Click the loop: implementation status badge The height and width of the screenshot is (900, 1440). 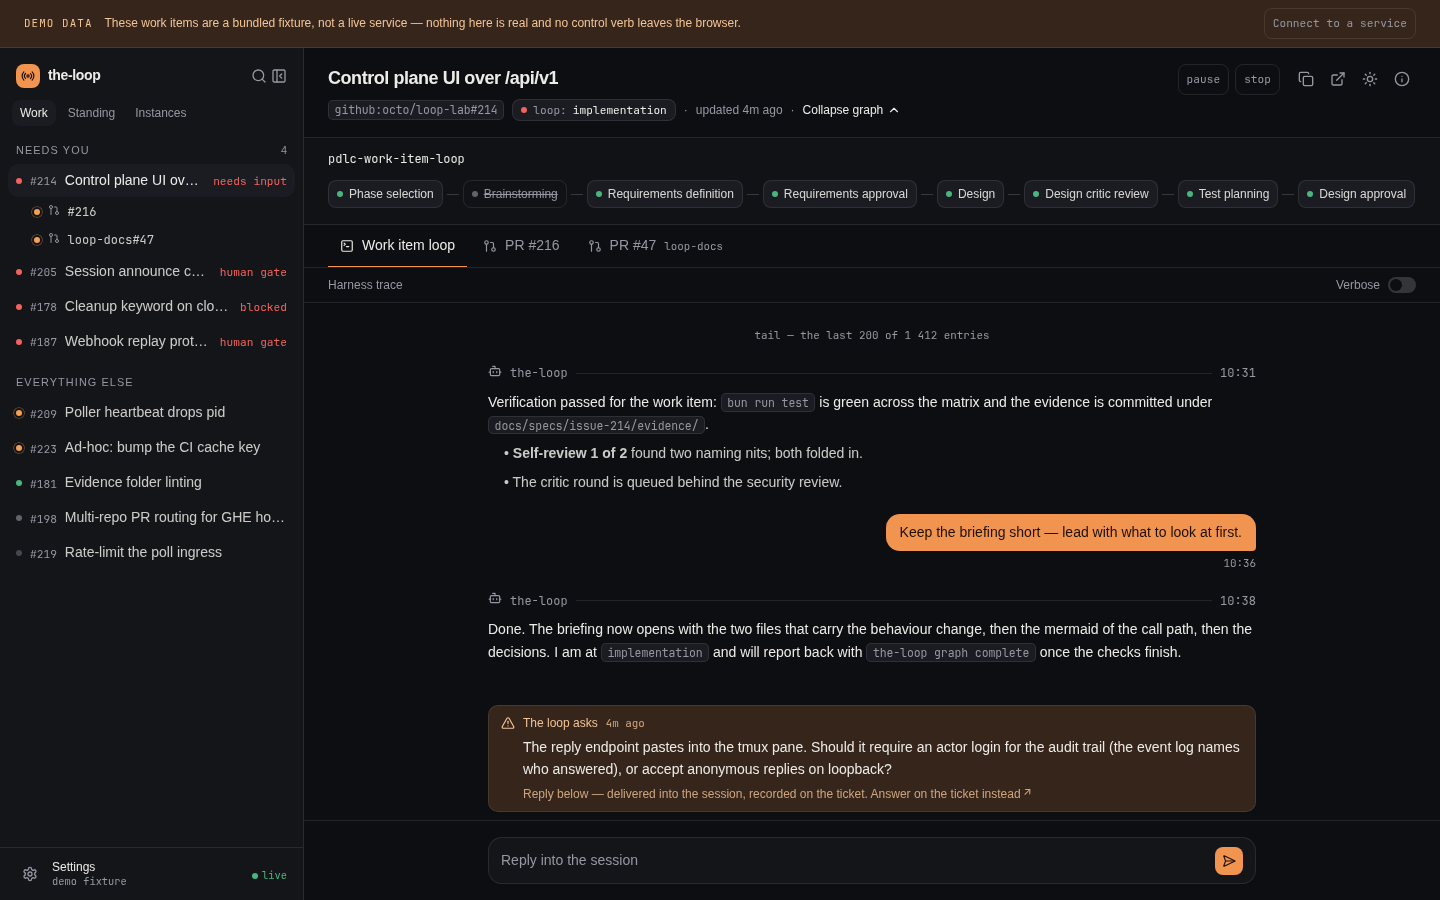tap(594, 110)
